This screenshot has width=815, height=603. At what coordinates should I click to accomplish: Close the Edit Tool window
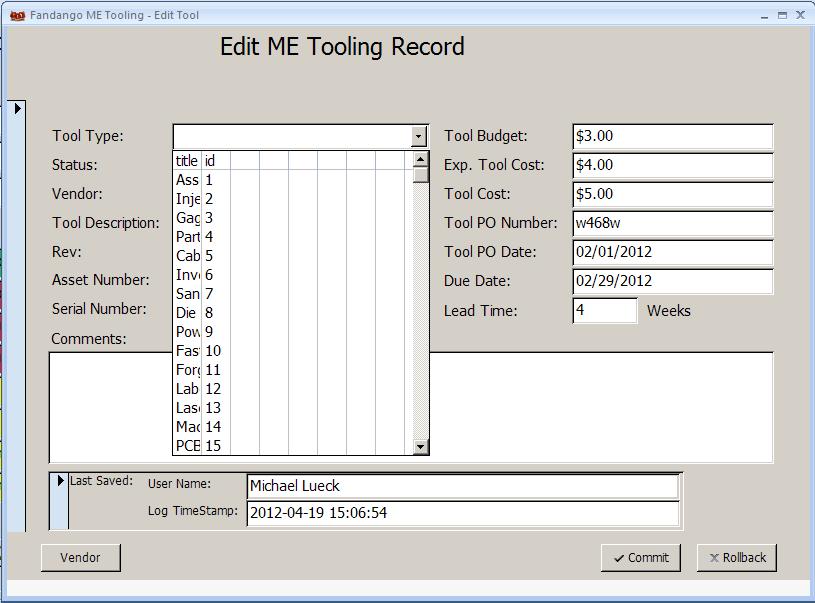[800, 15]
